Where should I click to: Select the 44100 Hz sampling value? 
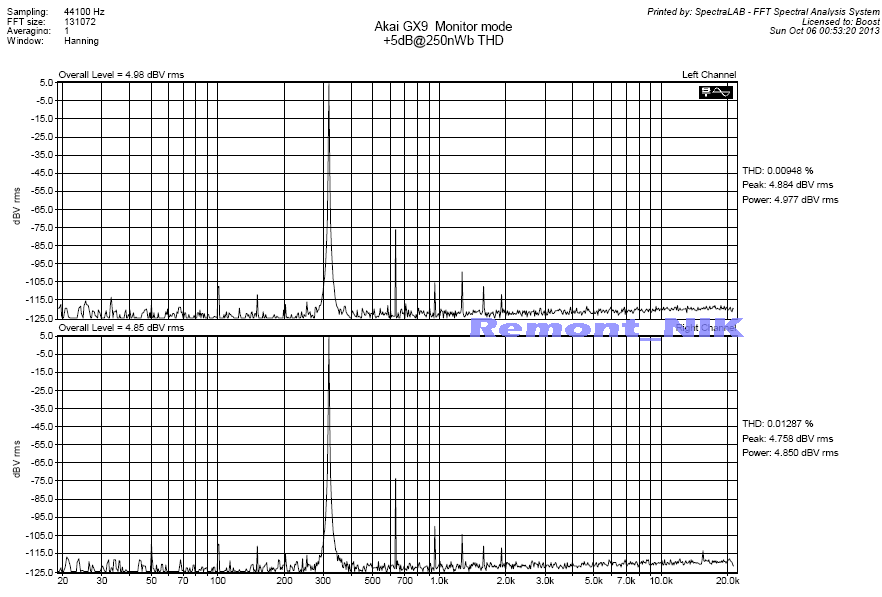point(85,8)
